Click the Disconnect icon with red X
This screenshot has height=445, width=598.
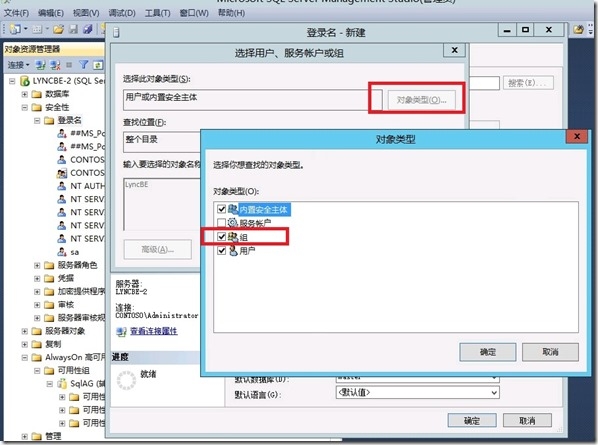click(x=55, y=65)
